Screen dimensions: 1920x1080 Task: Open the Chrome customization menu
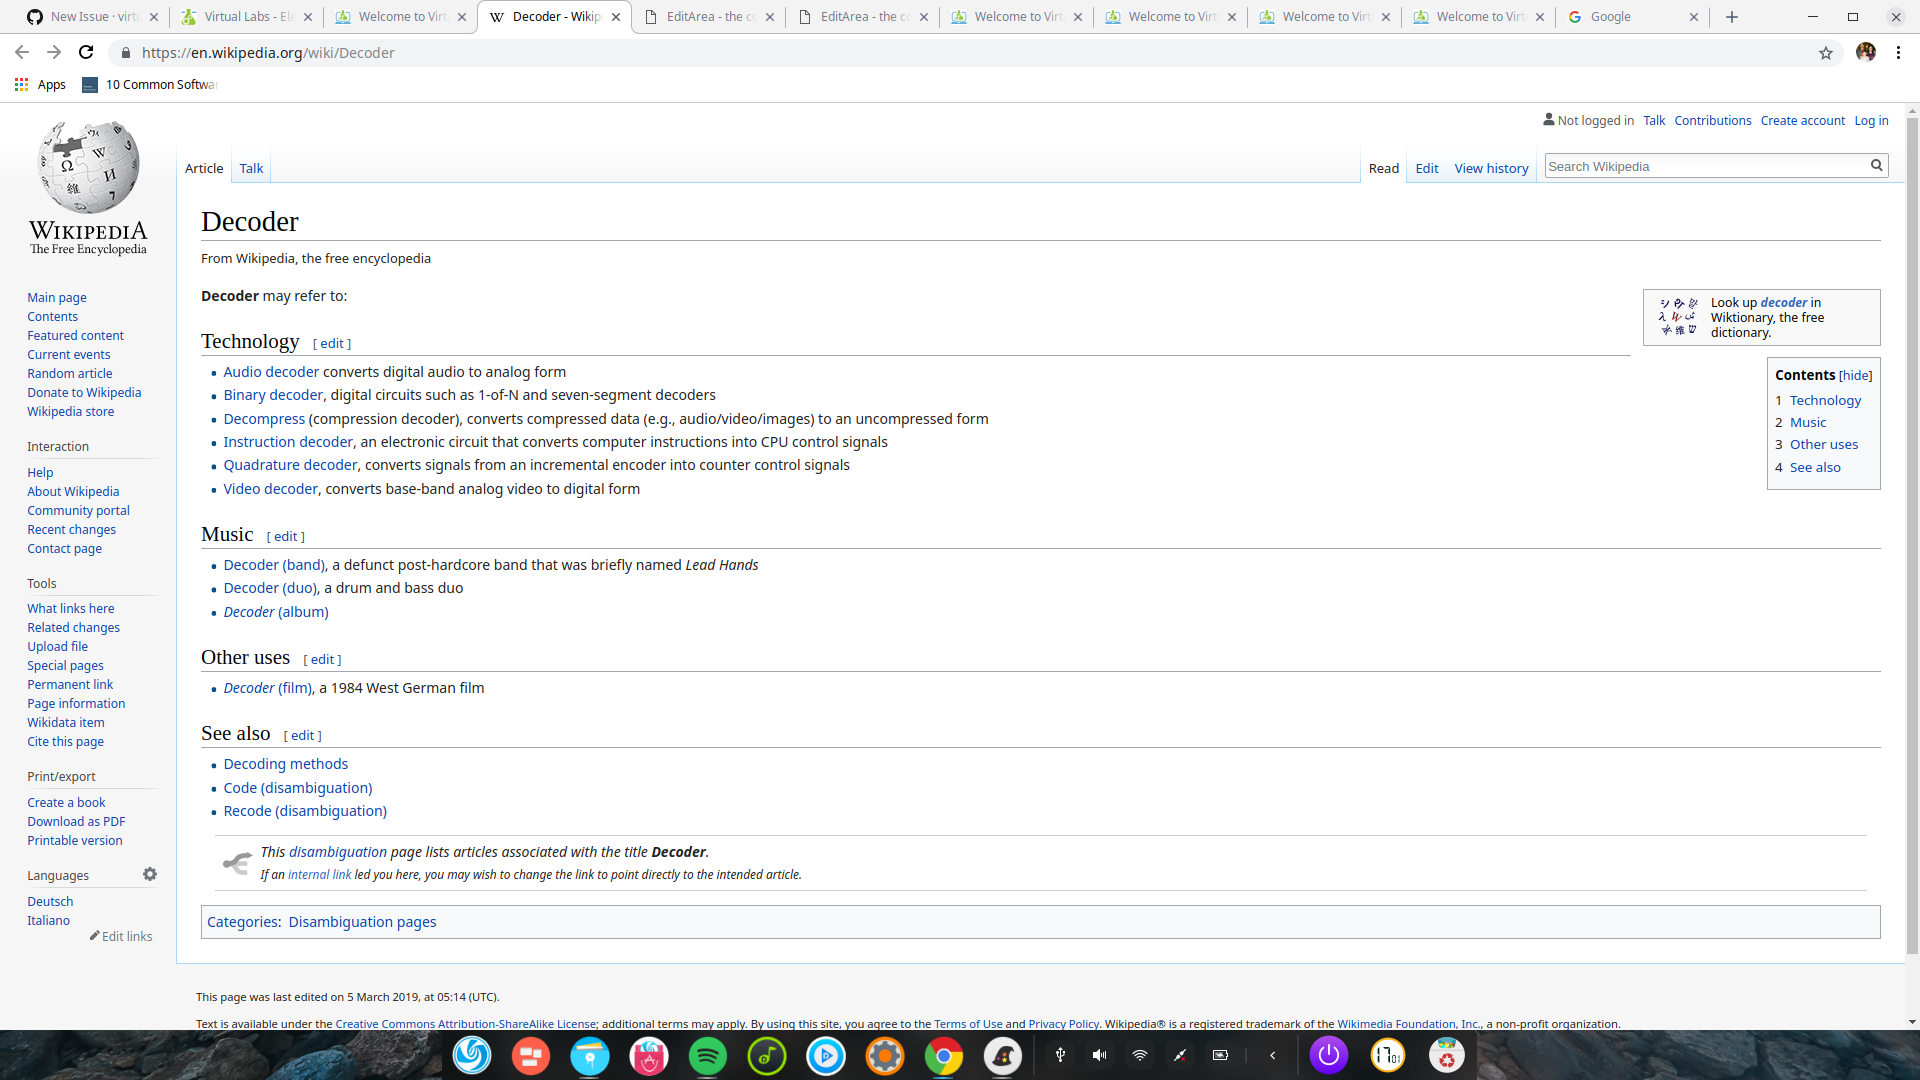(x=1899, y=53)
